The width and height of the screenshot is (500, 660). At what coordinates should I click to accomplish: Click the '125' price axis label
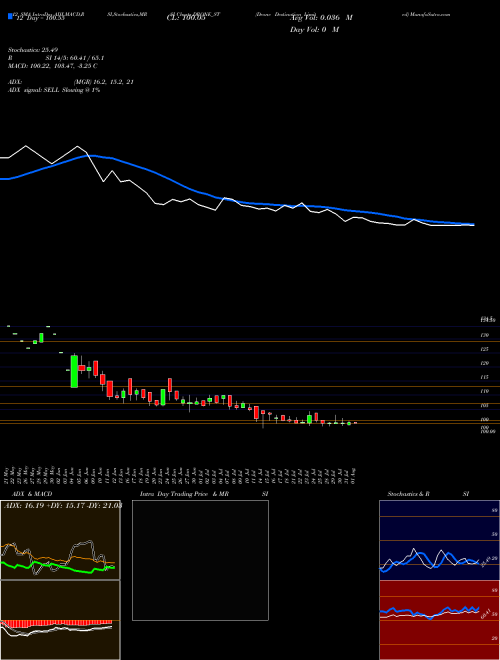click(485, 349)
